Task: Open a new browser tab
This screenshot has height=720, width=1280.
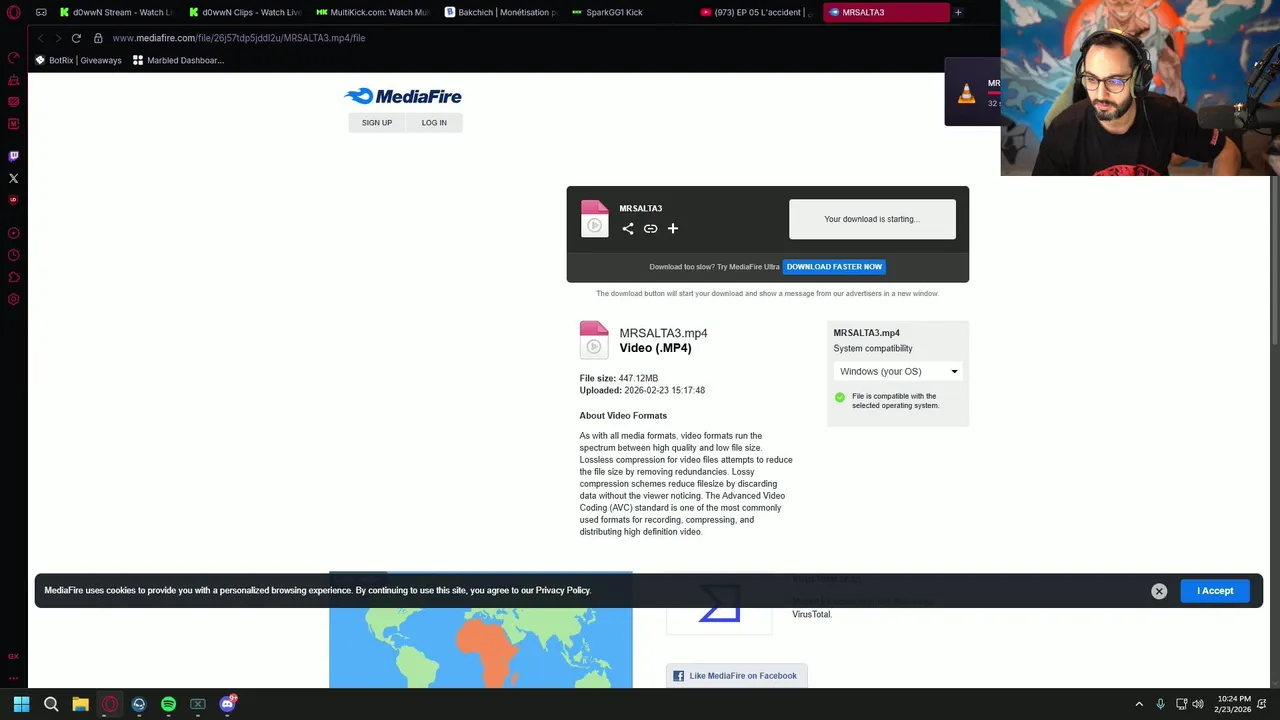Action: pos(958,12)
